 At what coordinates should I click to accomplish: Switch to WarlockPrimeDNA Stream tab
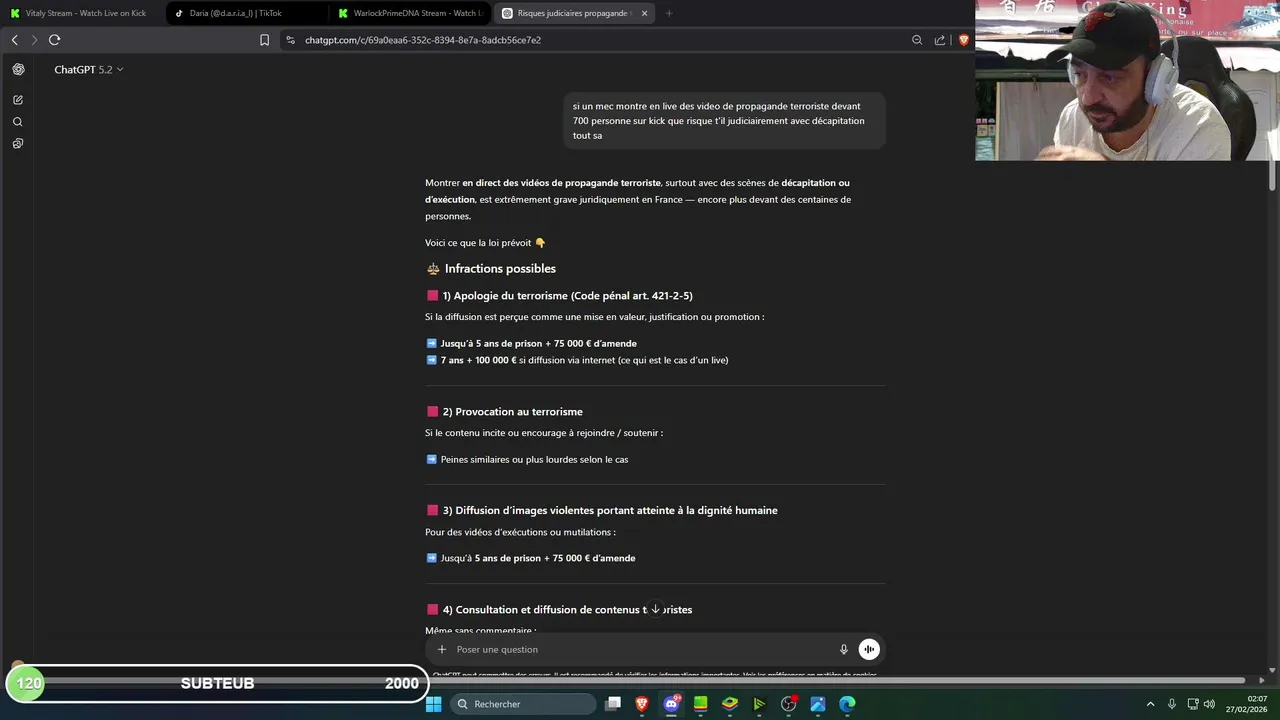pyautogui.click(x=410, y=13)
